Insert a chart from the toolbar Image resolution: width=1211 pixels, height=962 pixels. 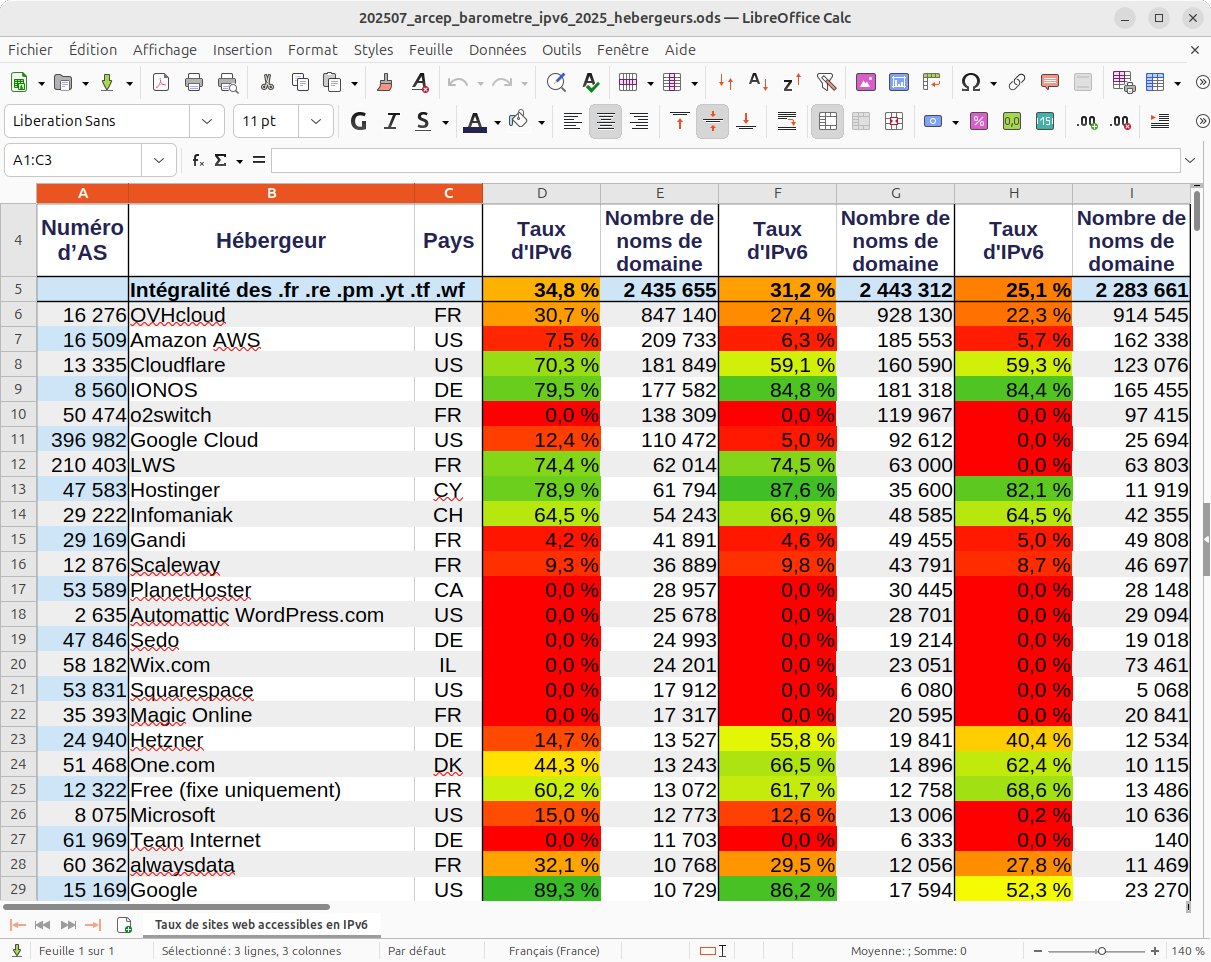(x=899, y=83)
